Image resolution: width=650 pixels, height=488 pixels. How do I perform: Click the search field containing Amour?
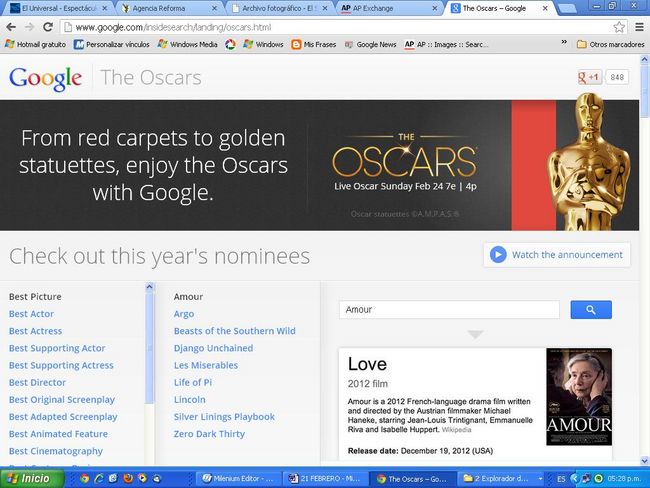point(448,310)
